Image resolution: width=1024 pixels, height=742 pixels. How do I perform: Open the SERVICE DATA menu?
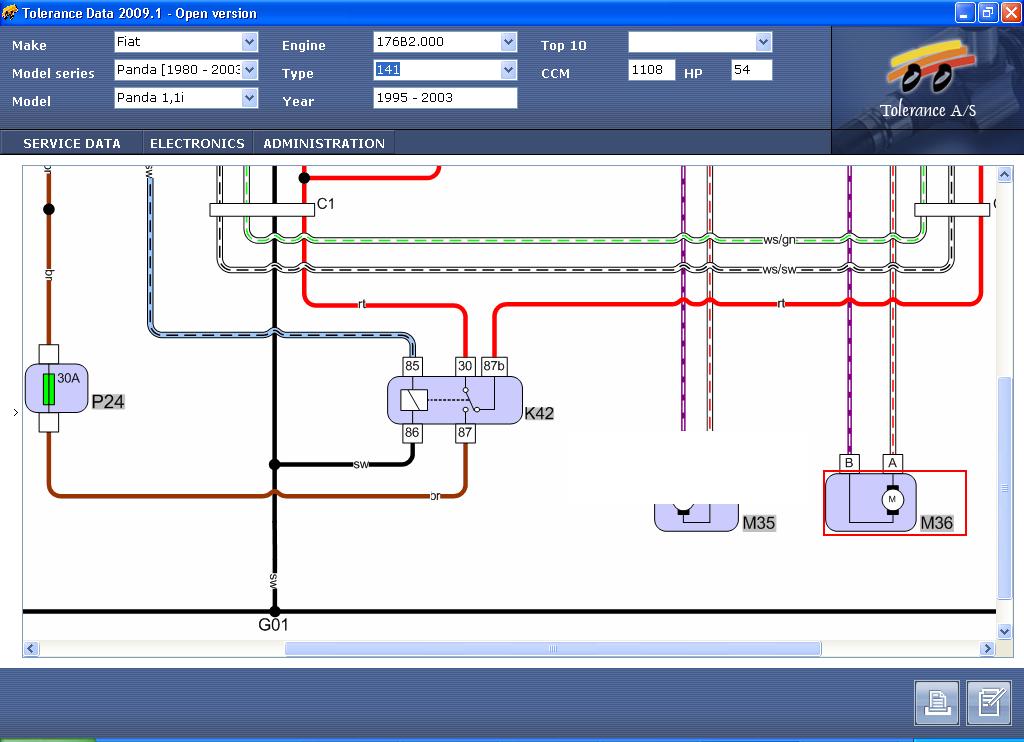[72, 143]
